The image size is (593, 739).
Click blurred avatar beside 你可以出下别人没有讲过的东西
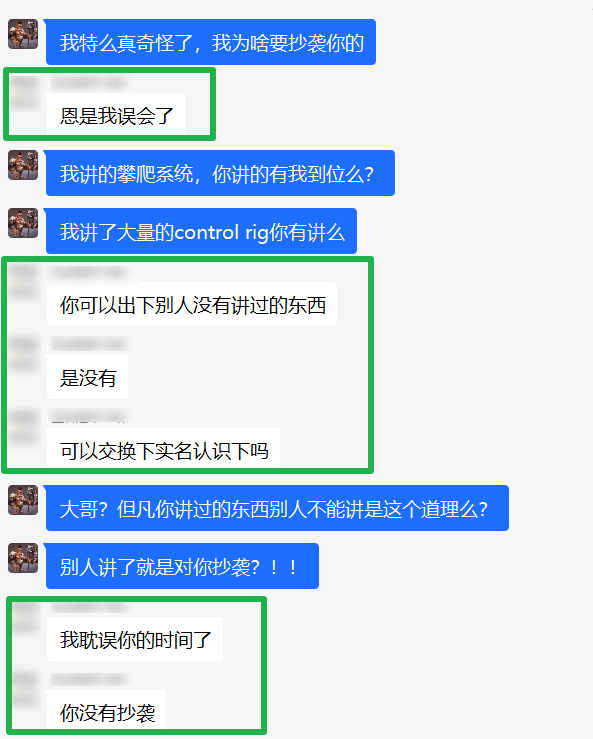click(24, 281)
